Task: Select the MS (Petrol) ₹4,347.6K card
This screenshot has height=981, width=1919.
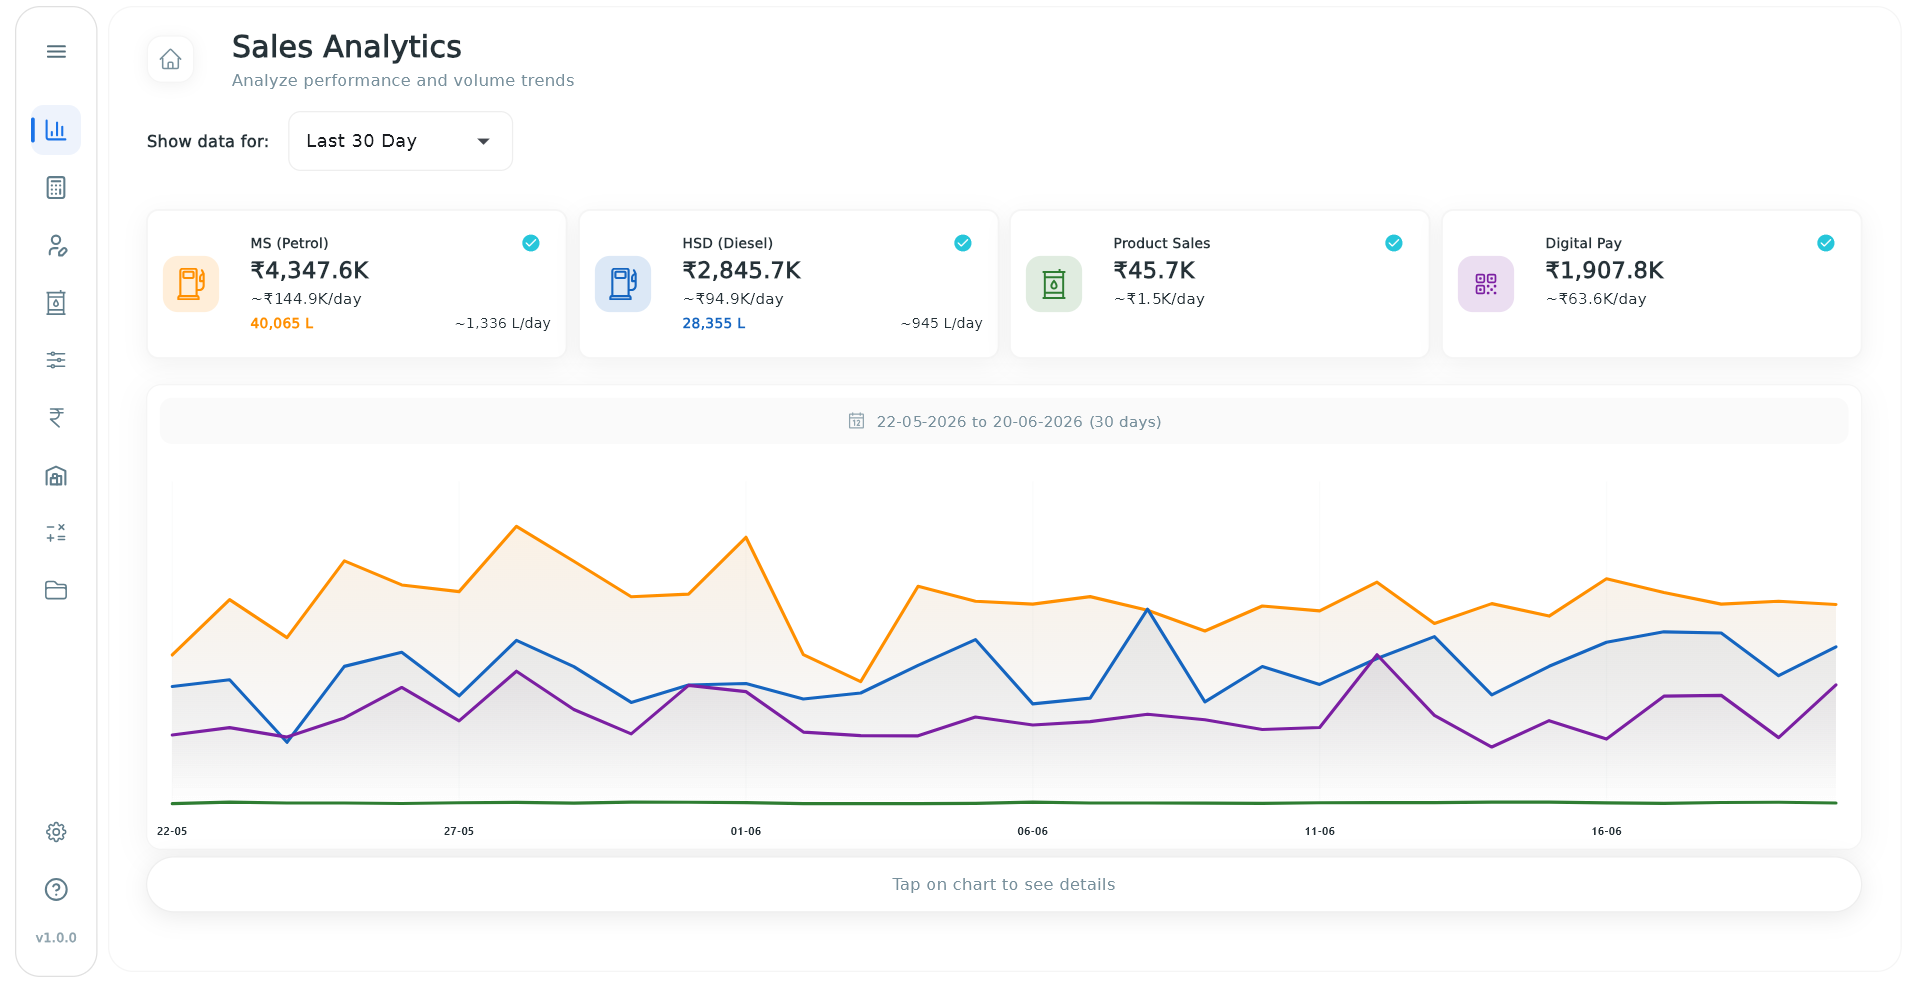Action: [x=357, y=284]
